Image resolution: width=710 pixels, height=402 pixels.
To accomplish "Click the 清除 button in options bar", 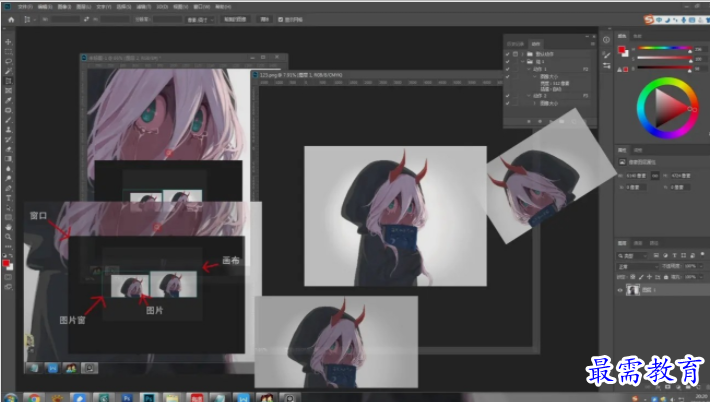I will (264, 19).
